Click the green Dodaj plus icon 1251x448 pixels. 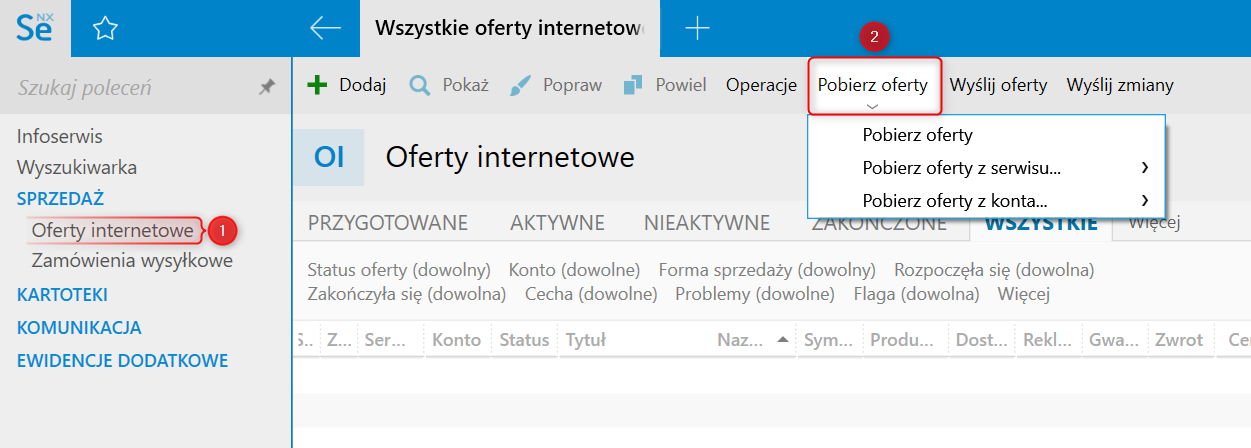[317, 85]
